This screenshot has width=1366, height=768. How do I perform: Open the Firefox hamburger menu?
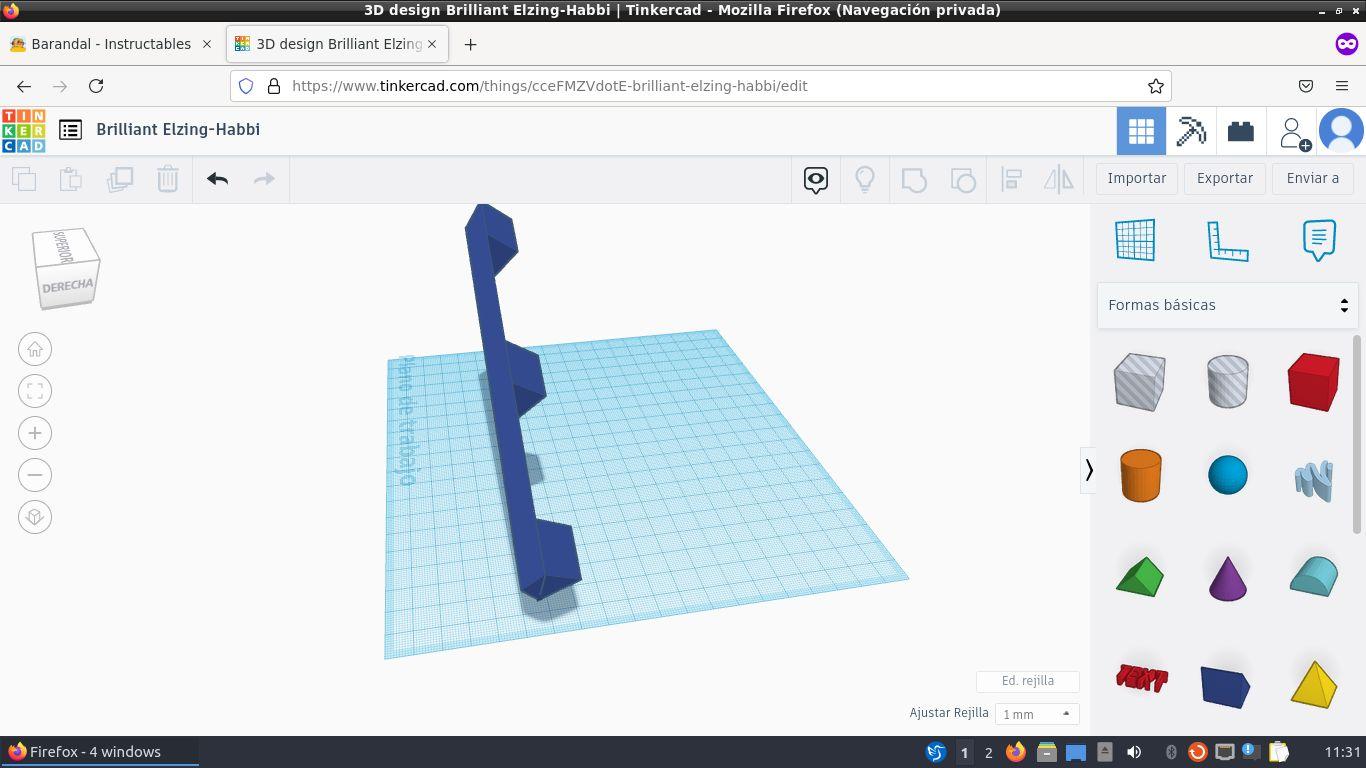pos(1342,86)
